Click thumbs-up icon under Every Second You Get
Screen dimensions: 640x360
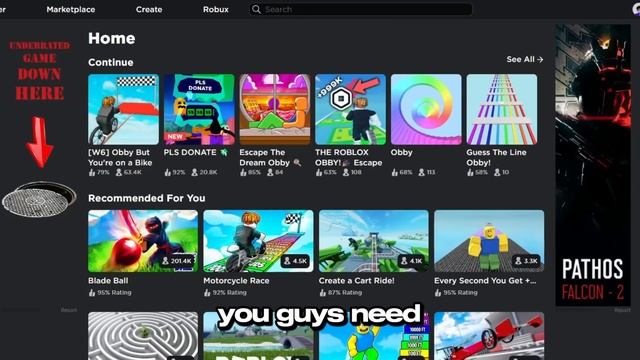(438, 293)
